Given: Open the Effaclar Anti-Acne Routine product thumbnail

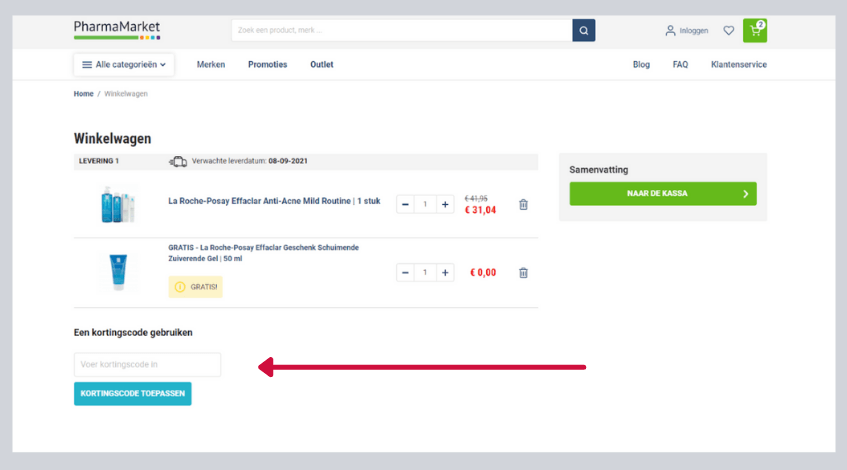Looking at the screenshot, I should 117,205.
